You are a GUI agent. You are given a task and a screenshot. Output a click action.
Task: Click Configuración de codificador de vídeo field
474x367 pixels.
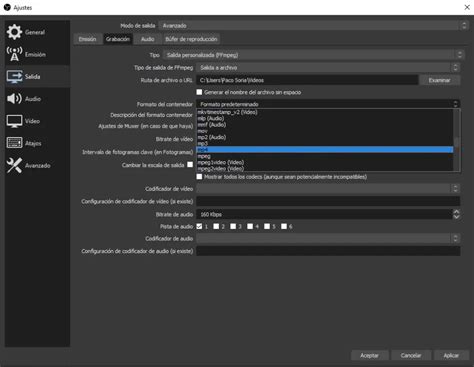(x=328, y=201)
